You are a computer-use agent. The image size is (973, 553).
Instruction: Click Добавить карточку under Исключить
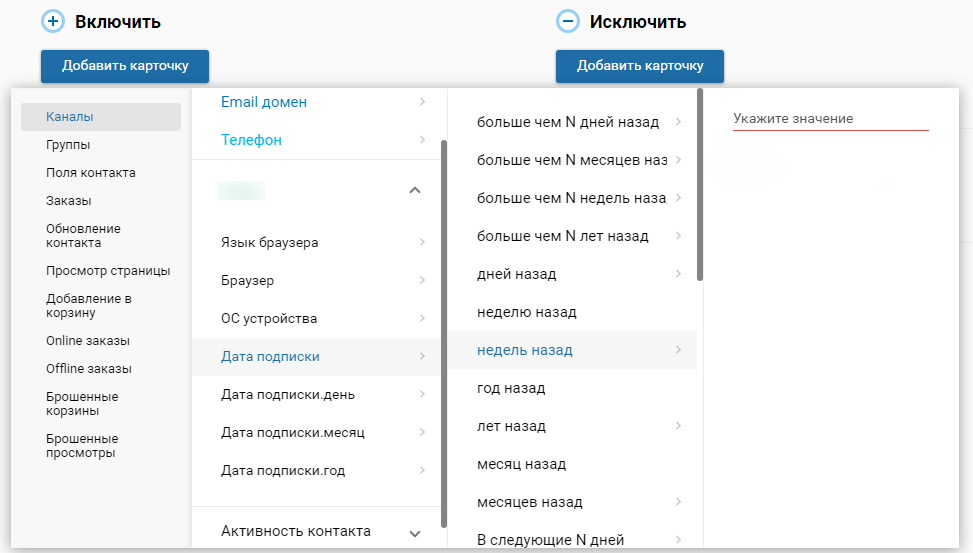pyautogui.click(x=640, y=66)
